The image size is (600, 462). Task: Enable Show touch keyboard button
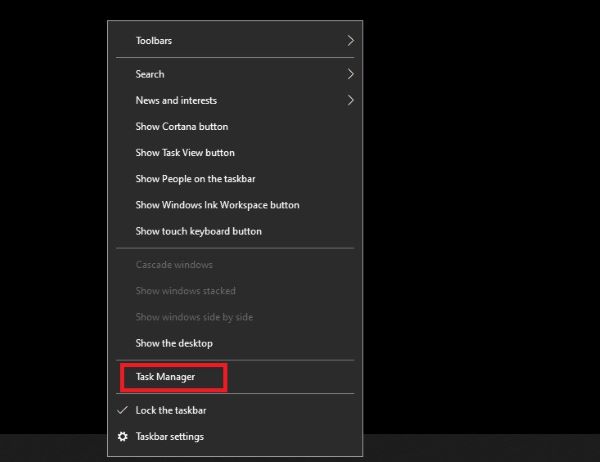click(235, 231)
